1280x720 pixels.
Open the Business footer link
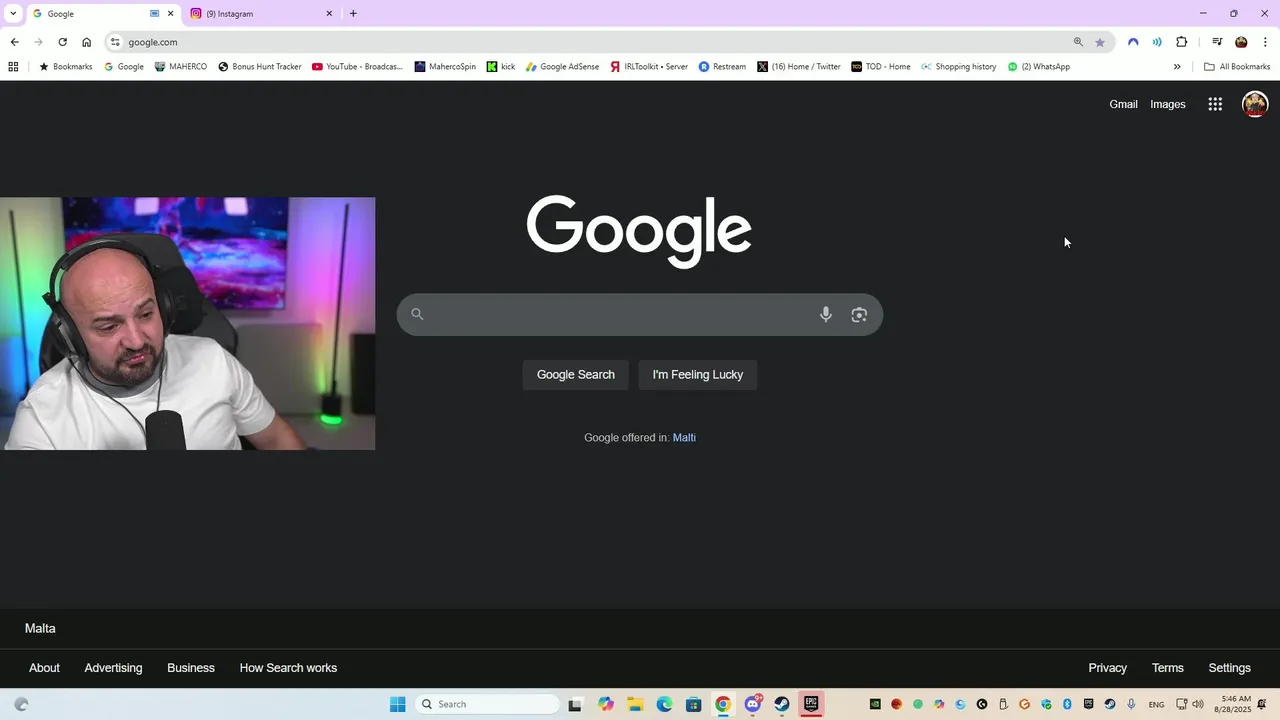point(191,668)
